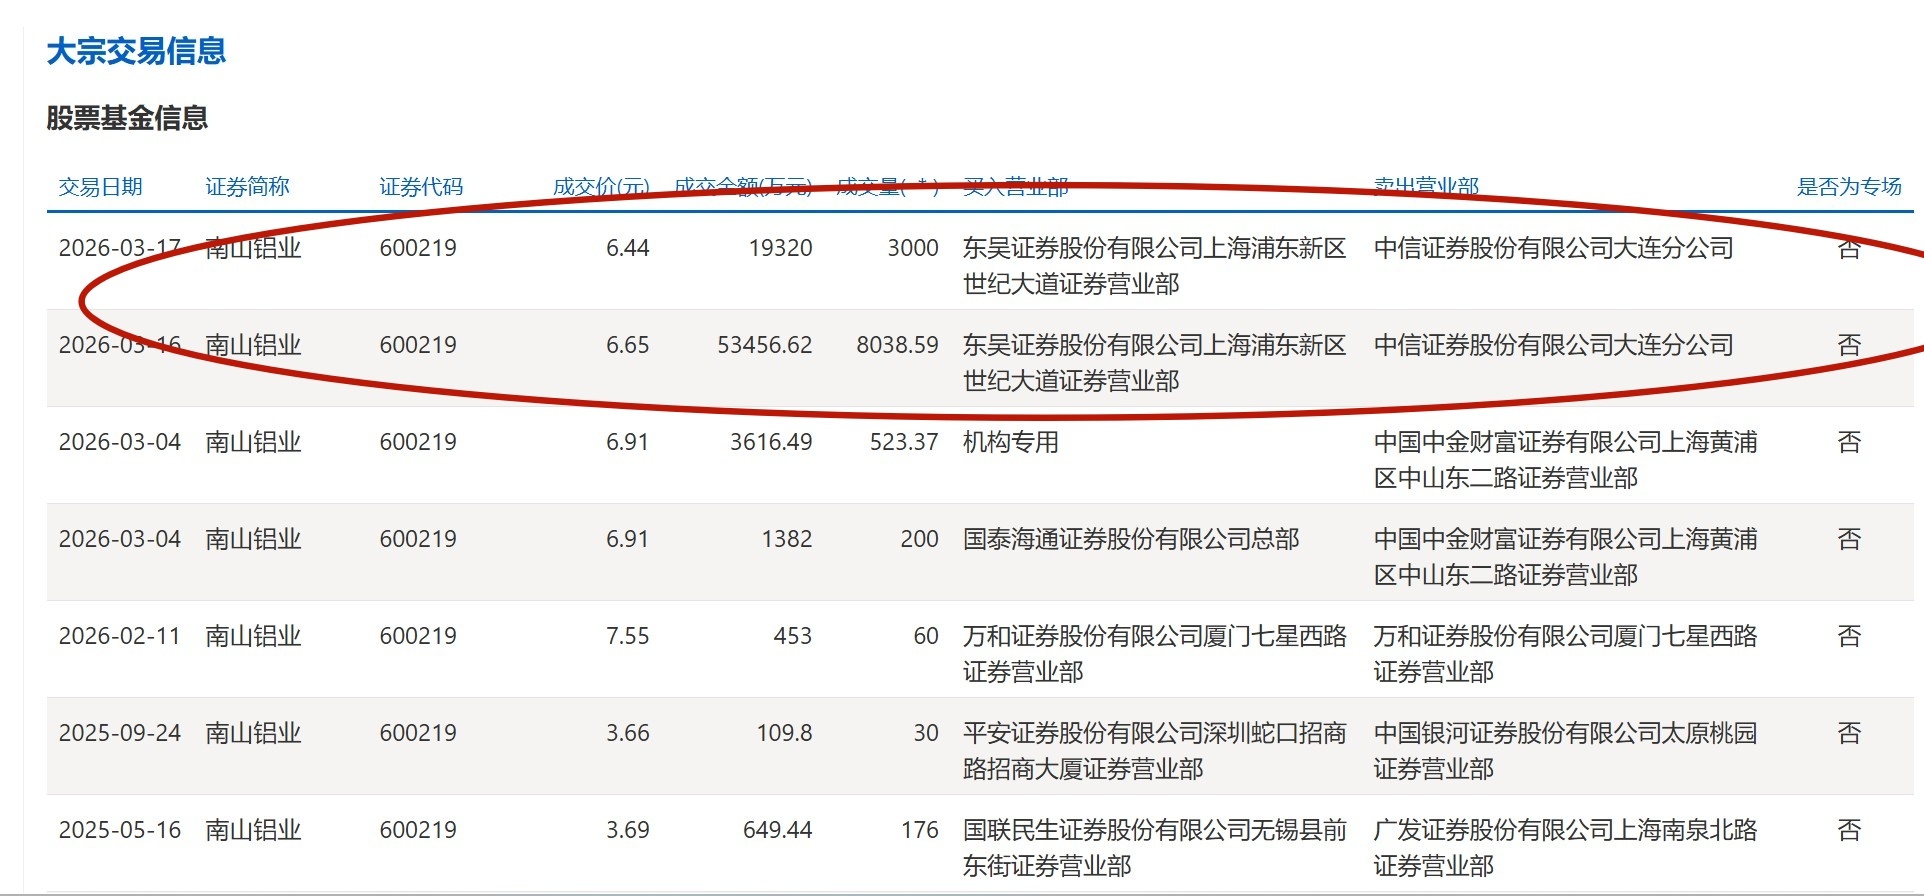Select the 7.55 price cell

[627, 636]
